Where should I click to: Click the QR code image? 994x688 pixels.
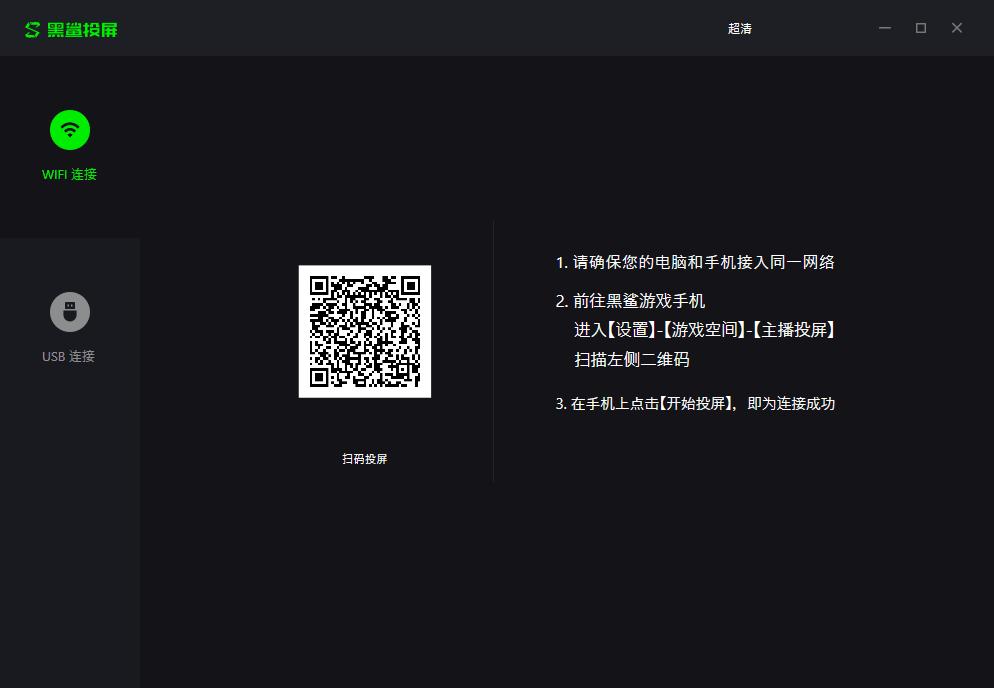click(365, 332)
